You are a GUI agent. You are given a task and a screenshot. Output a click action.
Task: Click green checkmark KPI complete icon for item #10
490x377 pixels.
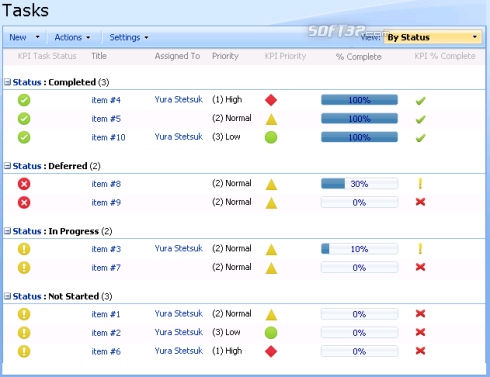pyautogui.click(x=421, y=138)
